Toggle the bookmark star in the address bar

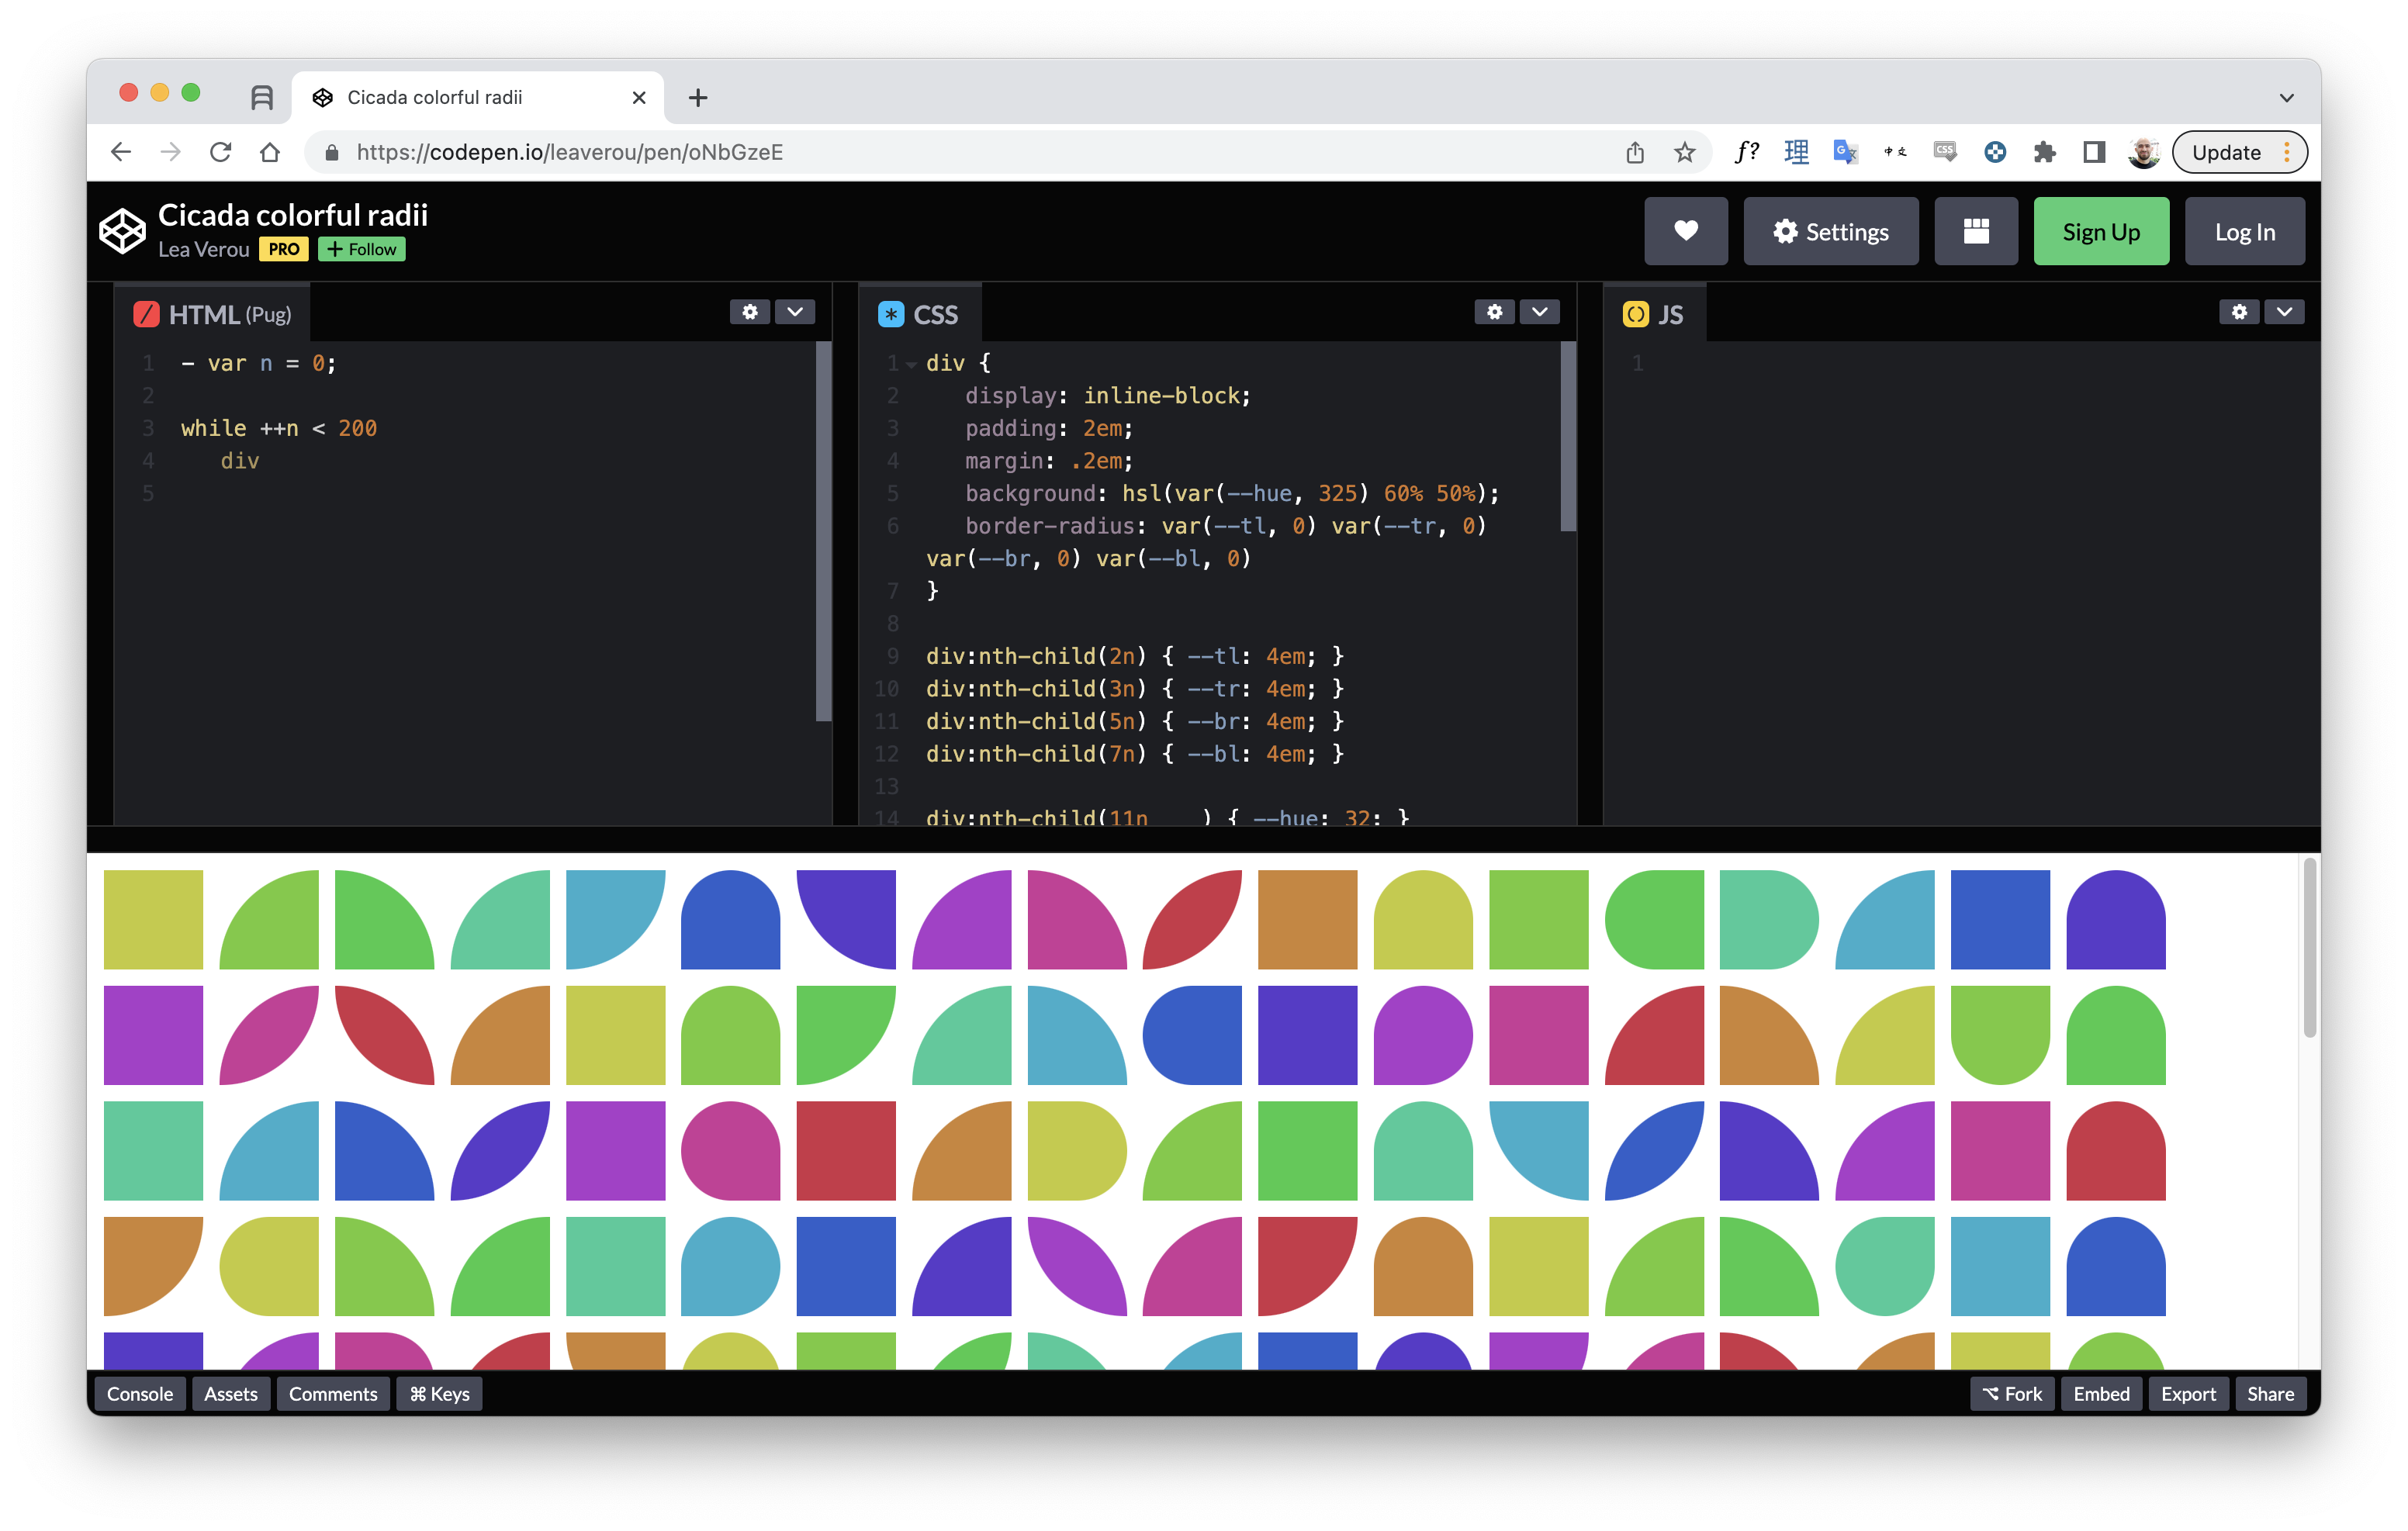pyautogui.click(x=1684, y=152)
